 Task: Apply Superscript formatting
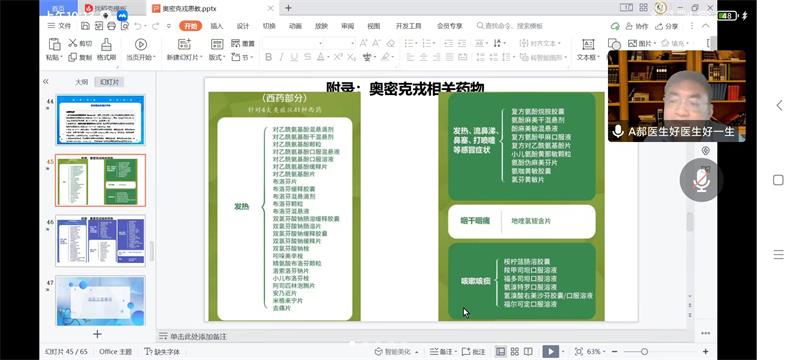coord(338,58)
